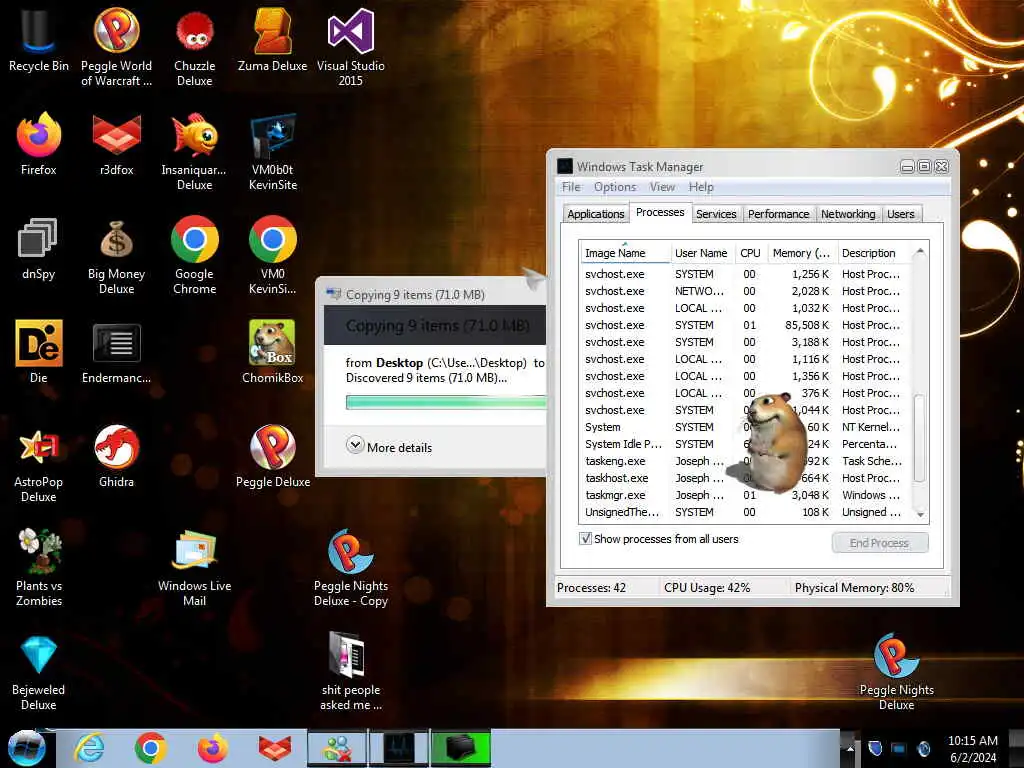Select the r3dfox desktop icon
The height and width of the screenshot is (768, 1024).
click(116, 144)
